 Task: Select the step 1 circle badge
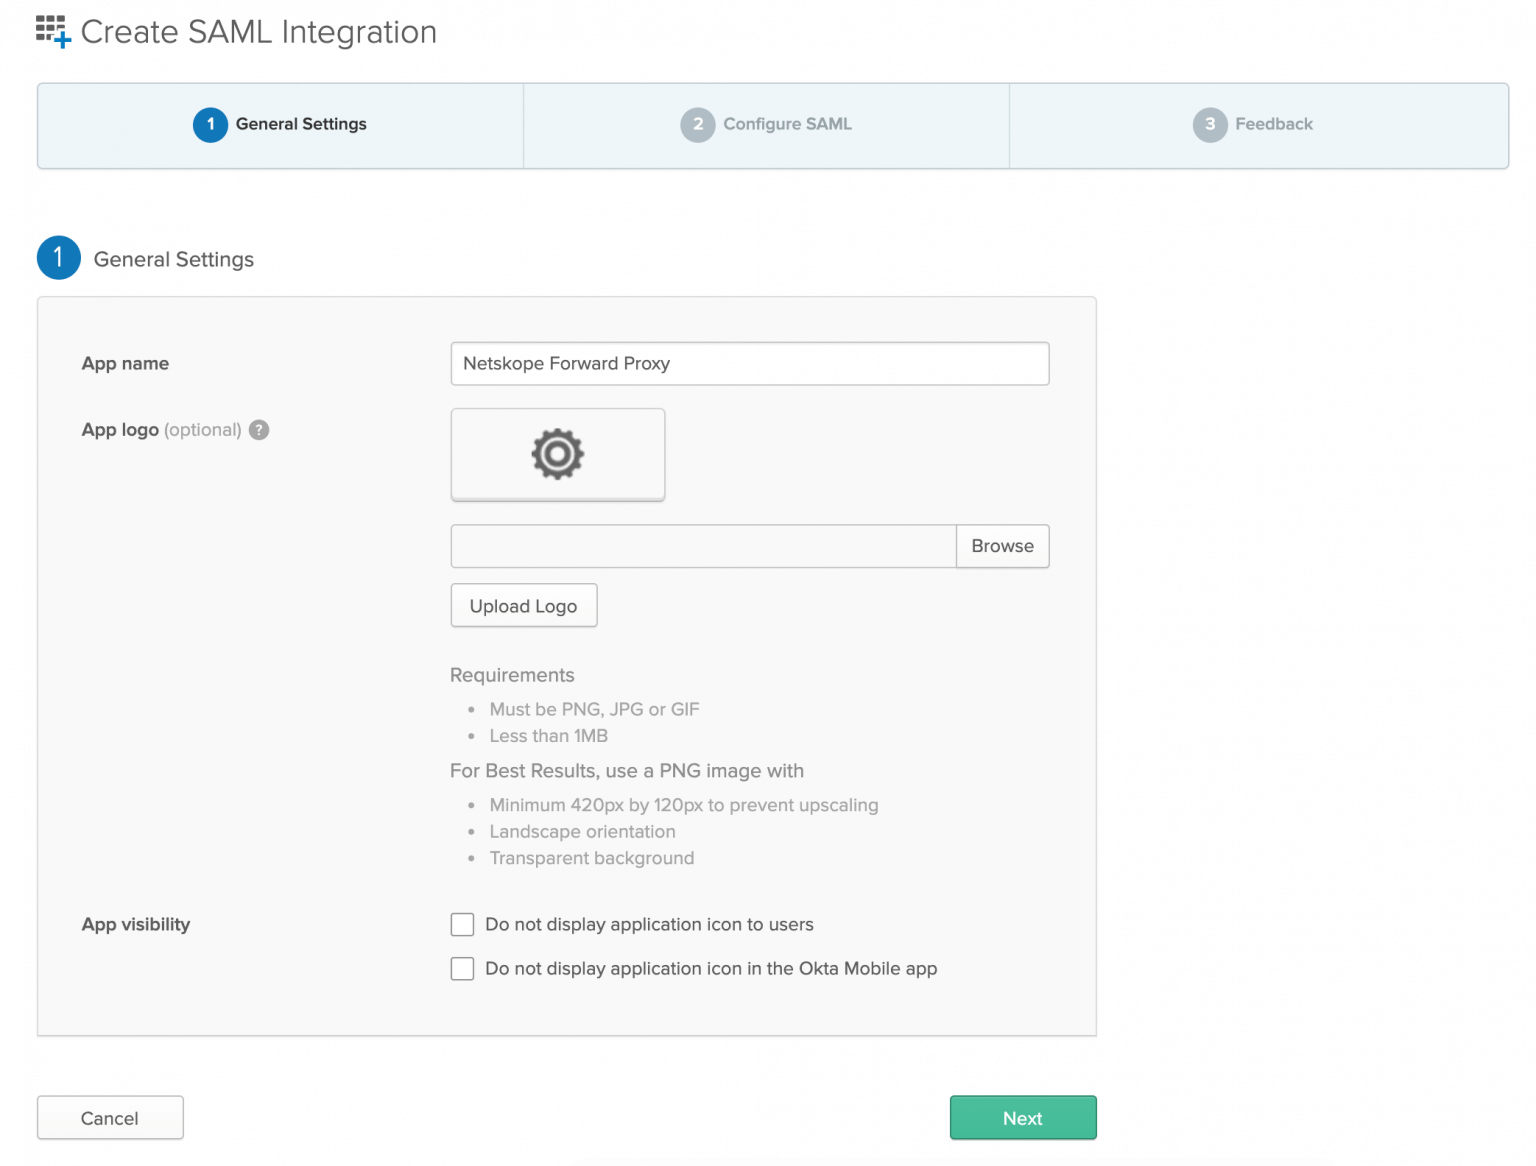[210, 125]
